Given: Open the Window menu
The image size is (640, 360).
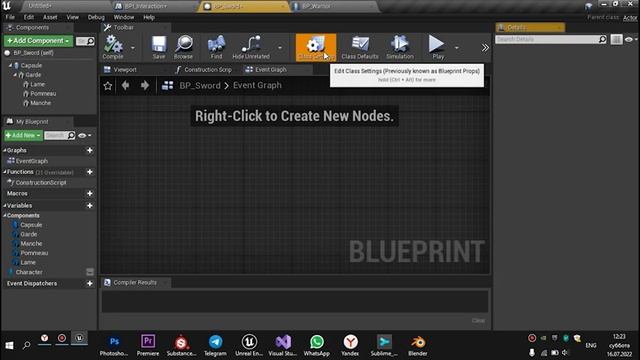Looking at the screenshot, I should pyautogui.click(x=124, y=17).
